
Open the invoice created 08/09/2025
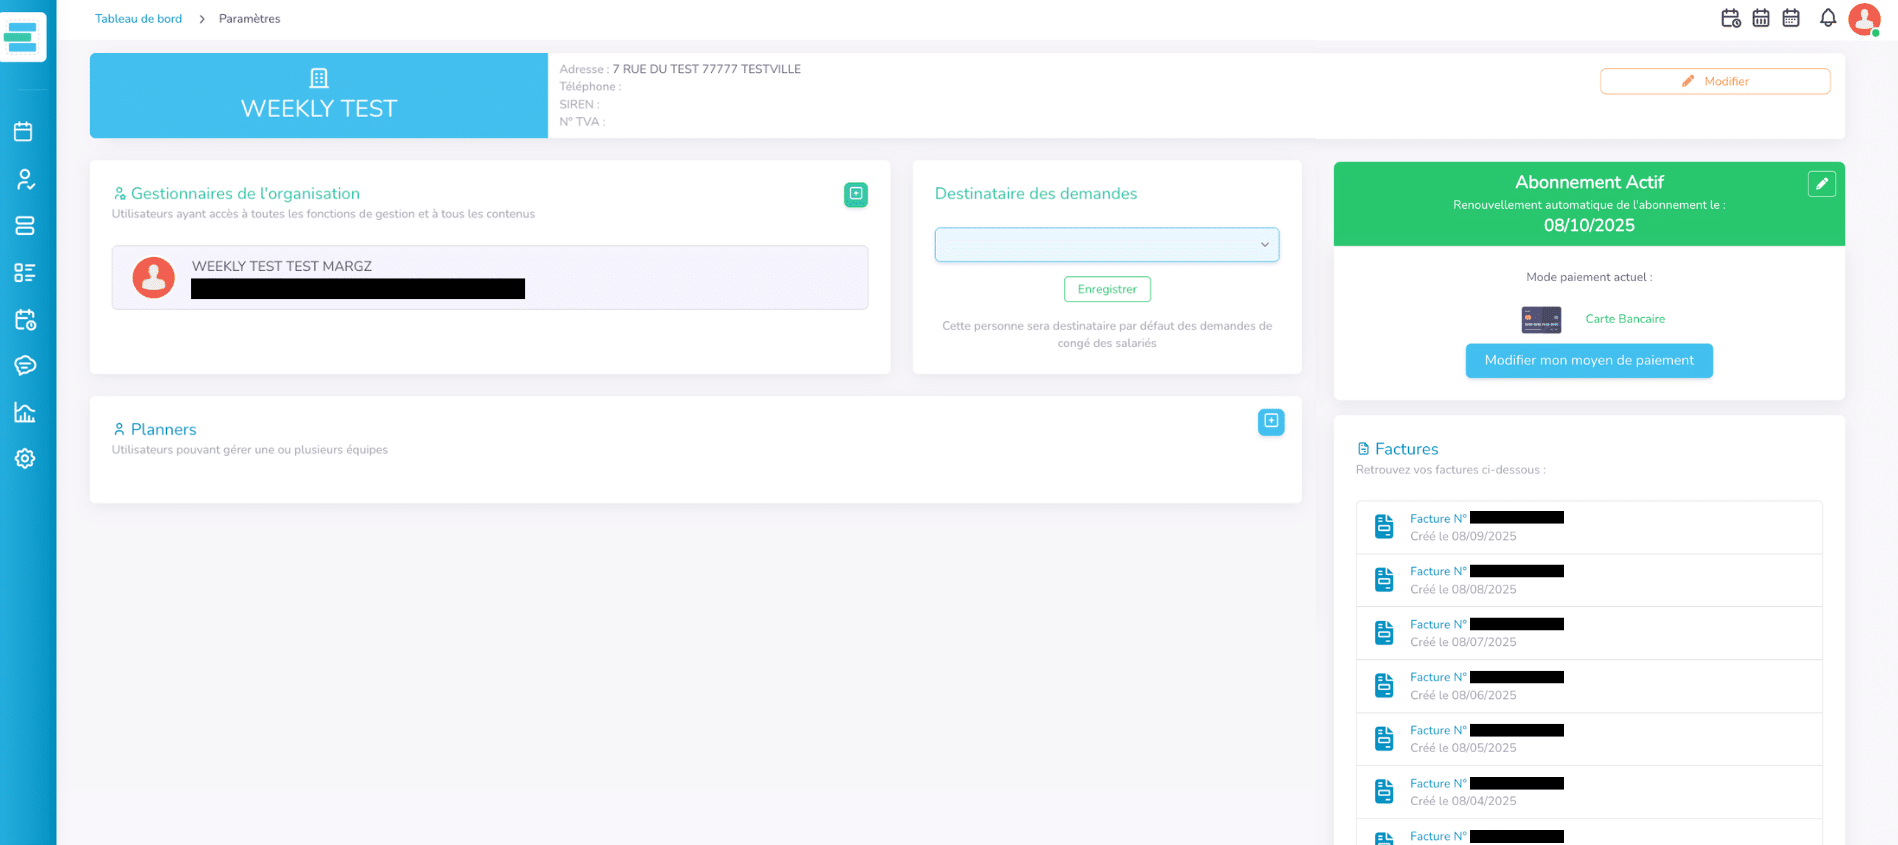[1589, 527]
